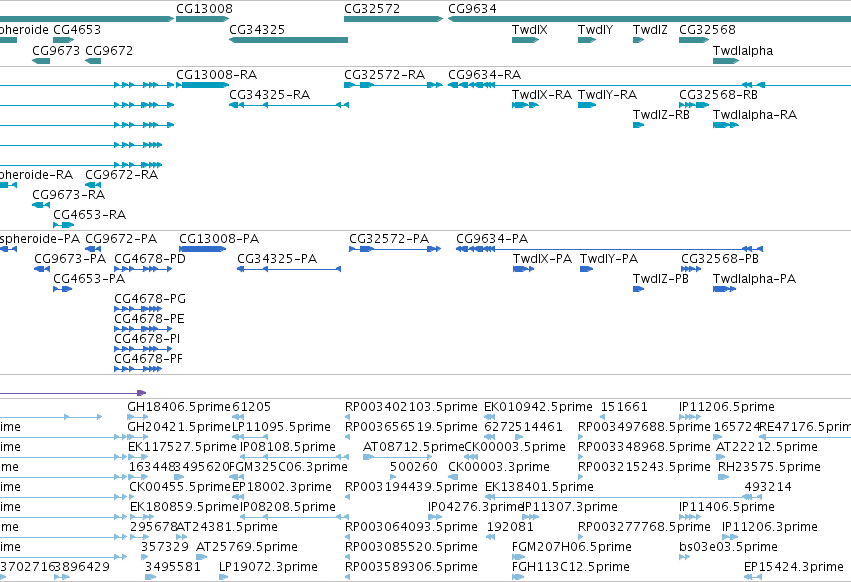Click EST EP15424.3prime
Viewport: 851px width, 582px height.
pyautogui.click(x=752, y=577)
